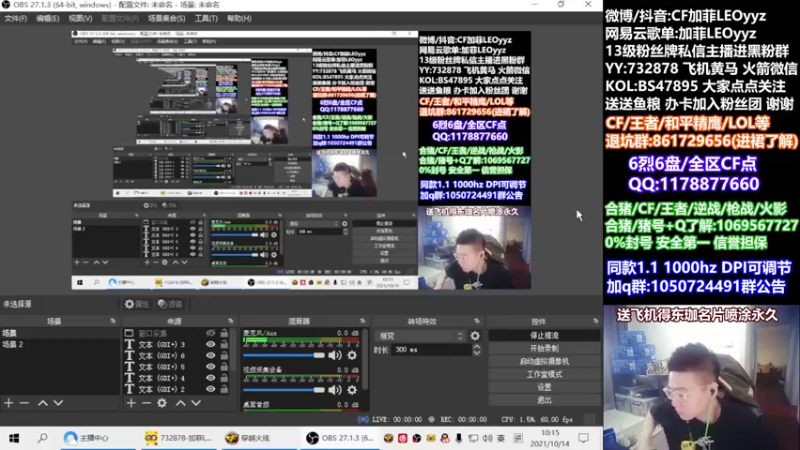Adjust 视频采集设备 volume slider
Screen dimensions: 800x450
(284, 390)
